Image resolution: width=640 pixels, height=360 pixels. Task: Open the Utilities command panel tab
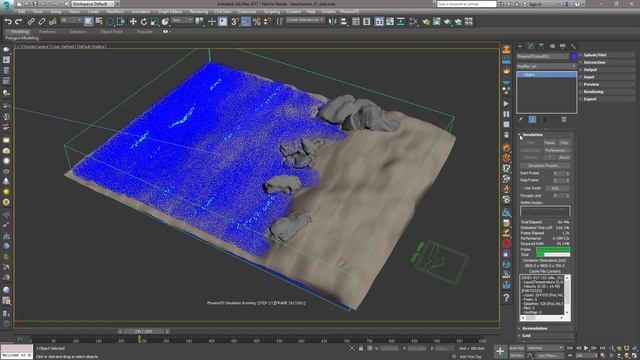click(x=573, y=46)
